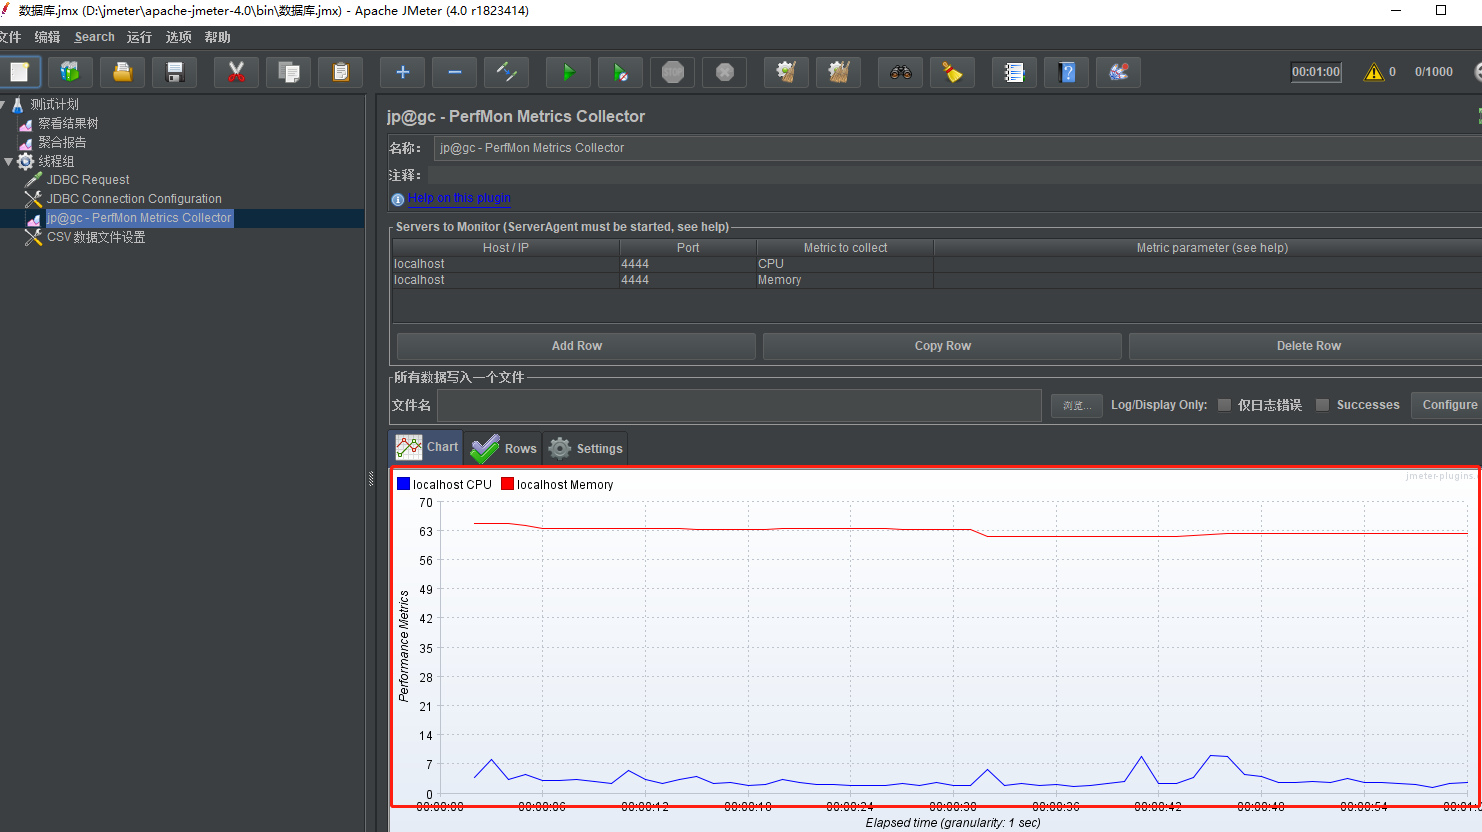Click the 注释 comment input field
Viewport: 1482px width, 832px height.
(955, 175)
